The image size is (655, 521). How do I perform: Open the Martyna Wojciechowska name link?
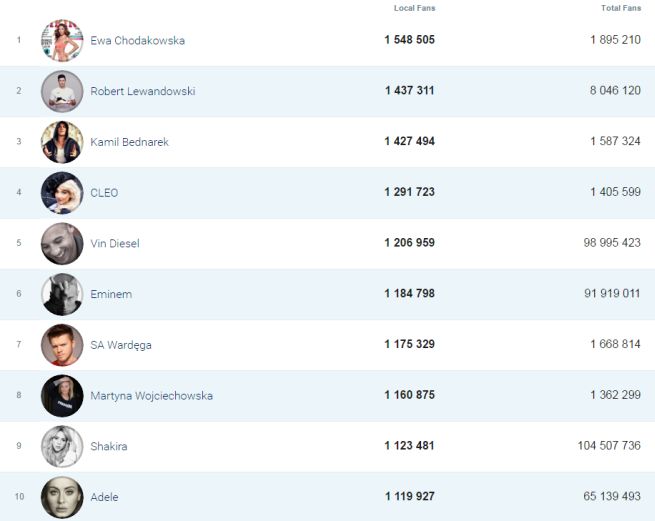tap(151, 396)
